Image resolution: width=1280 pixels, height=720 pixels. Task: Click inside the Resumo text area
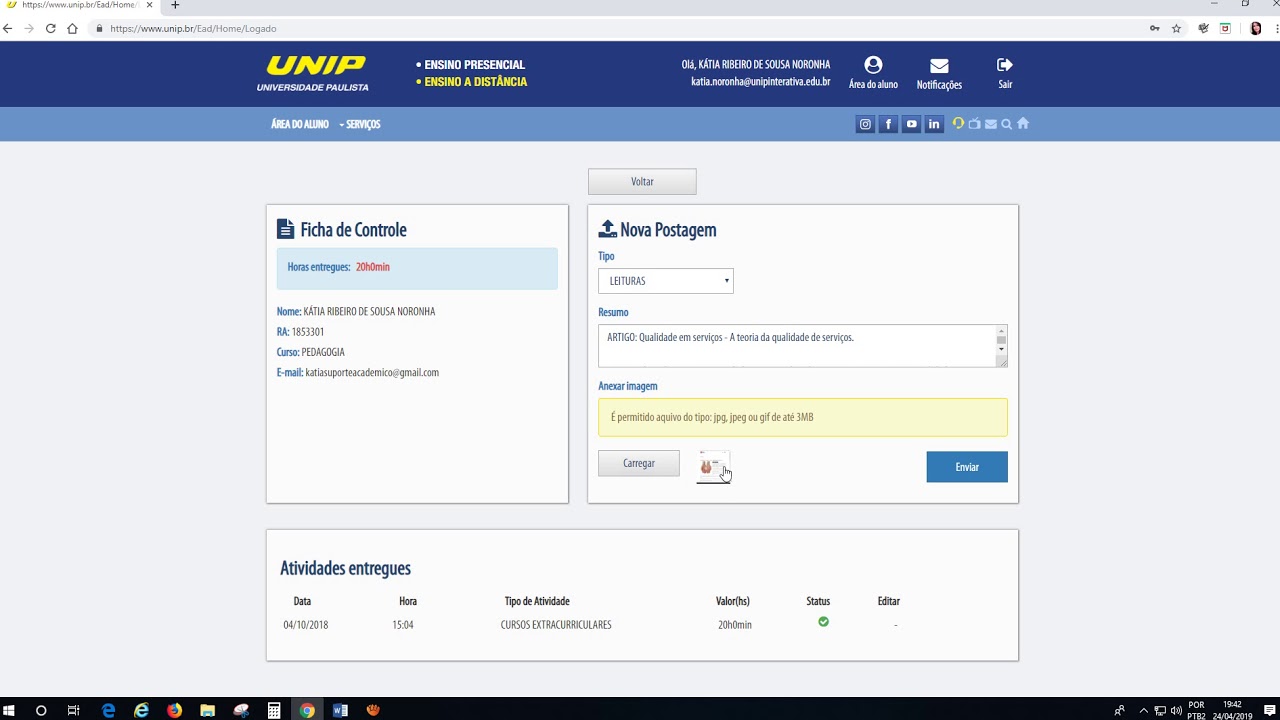click(796, 346)
